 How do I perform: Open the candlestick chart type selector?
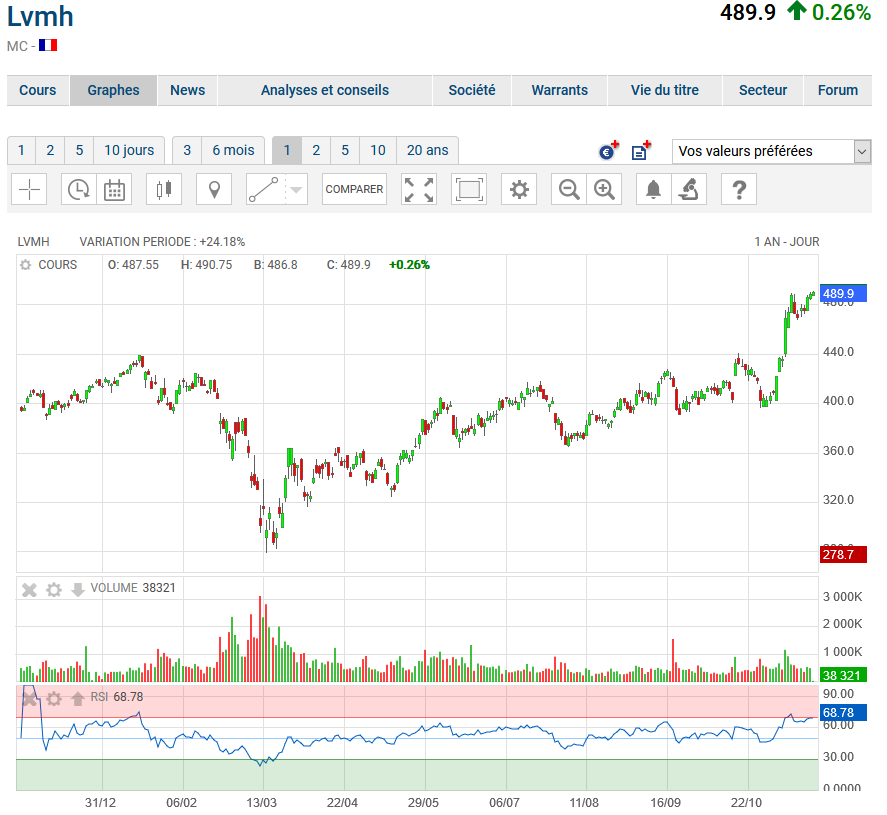[164, 189]
